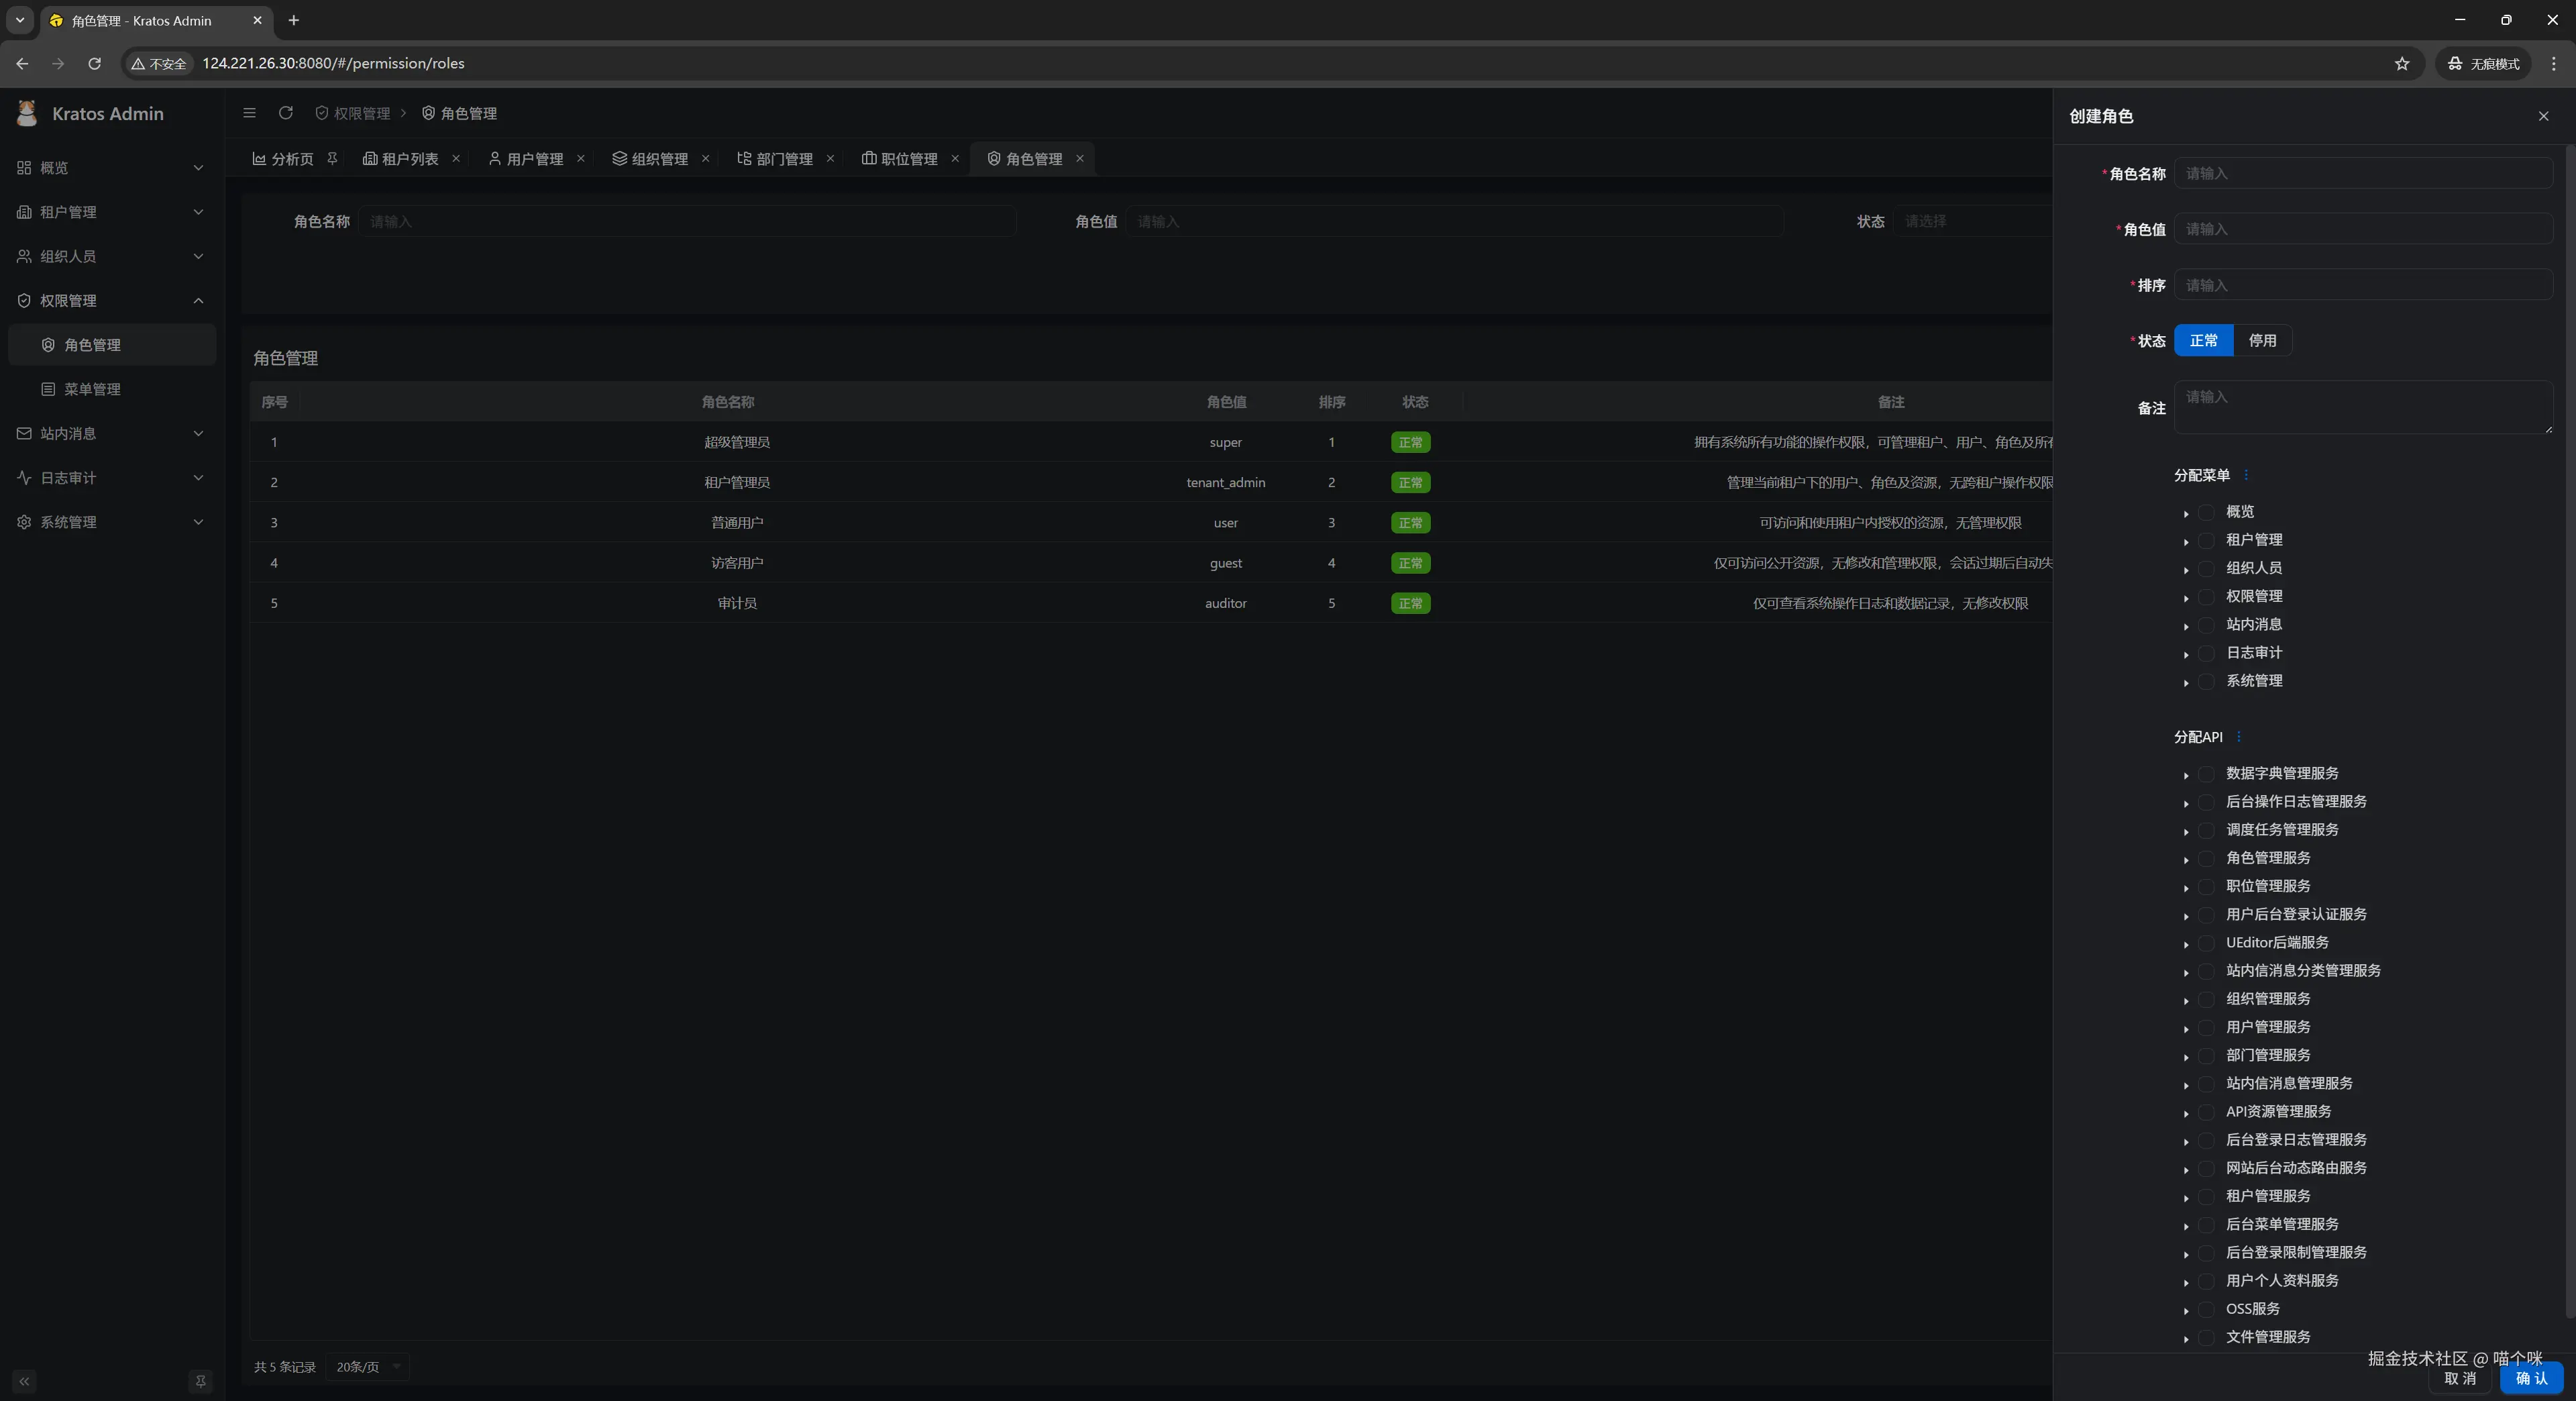Close the 创建角色 drawer with X icon
Image resolution: width=2576 pixels, height=1401 pixels.
coord(2543,116)
